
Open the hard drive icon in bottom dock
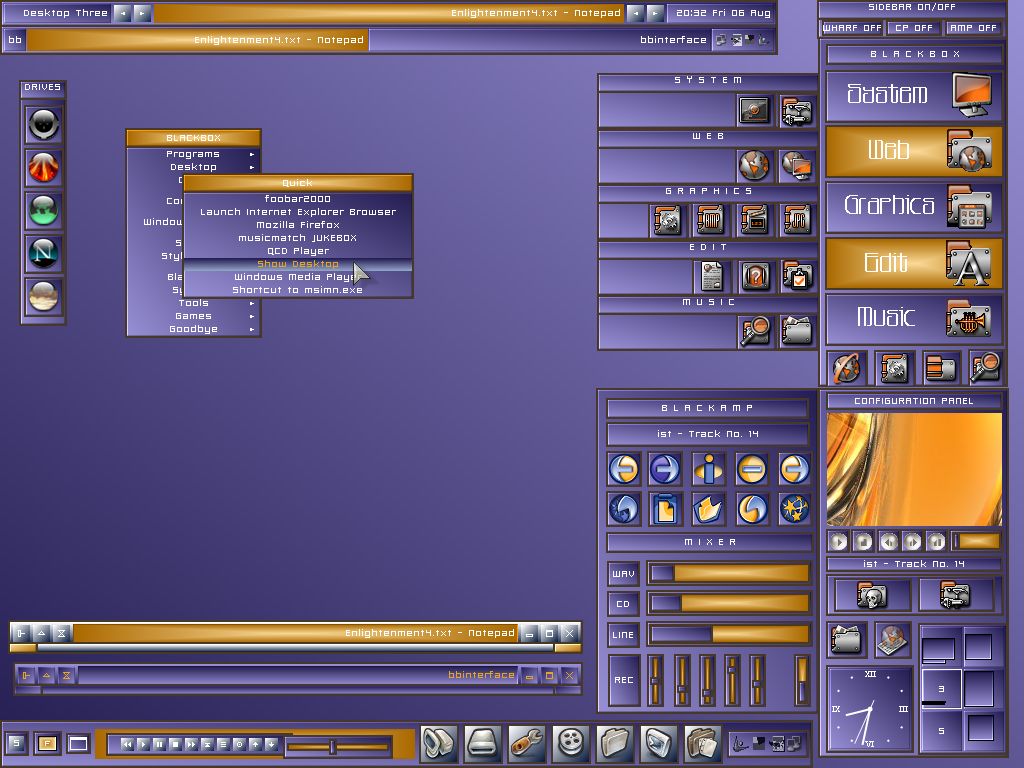point(483,743)
